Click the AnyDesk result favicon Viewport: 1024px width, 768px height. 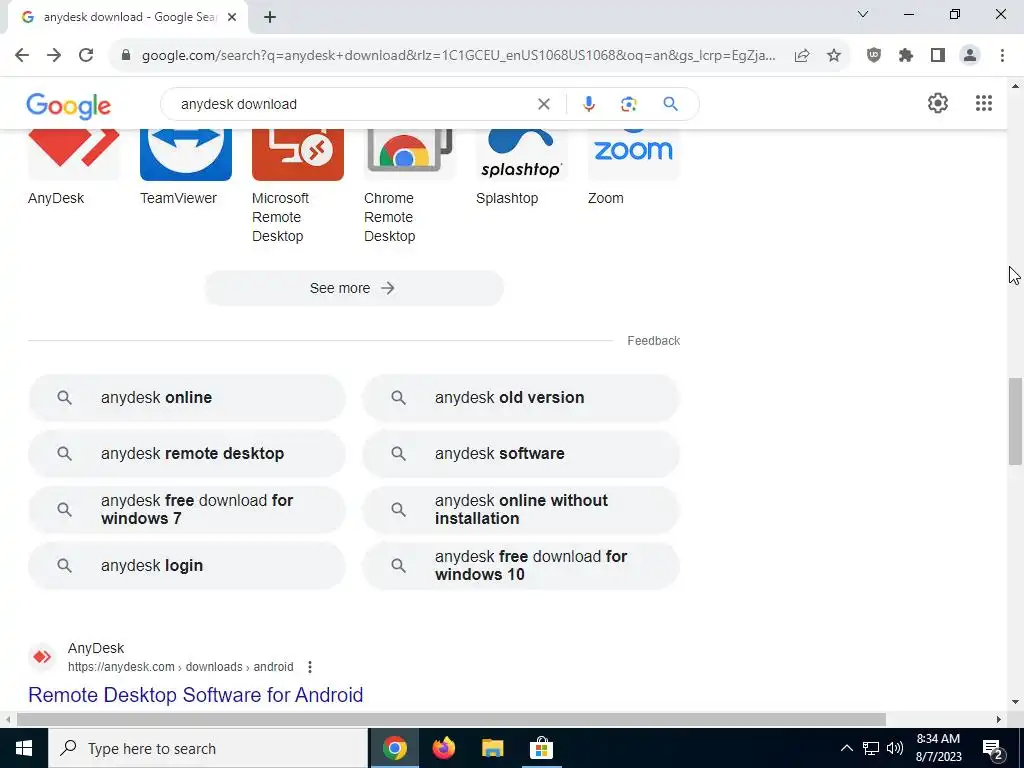42,657
